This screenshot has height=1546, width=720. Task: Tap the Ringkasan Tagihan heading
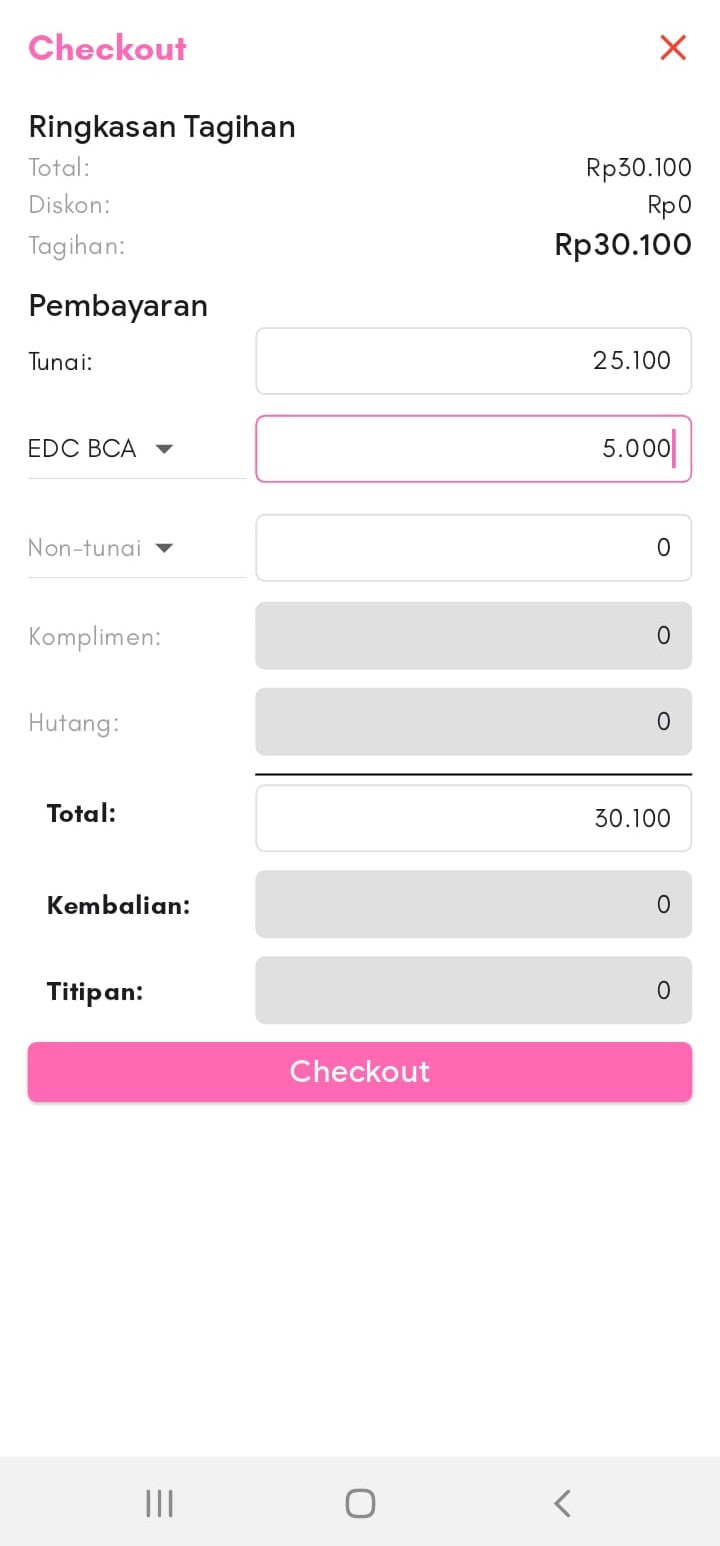[x=162, y=127]
